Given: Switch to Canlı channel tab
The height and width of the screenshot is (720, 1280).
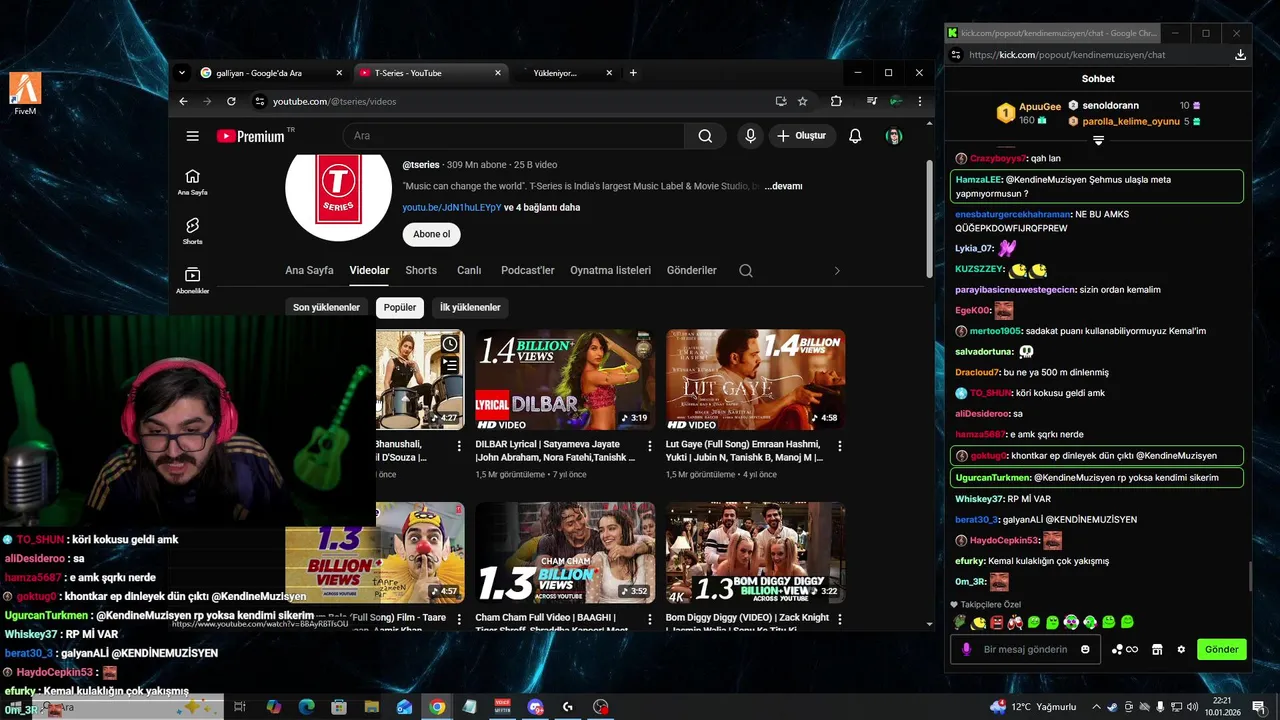Looking at the screenshot, I should click(x=469, y=270).
